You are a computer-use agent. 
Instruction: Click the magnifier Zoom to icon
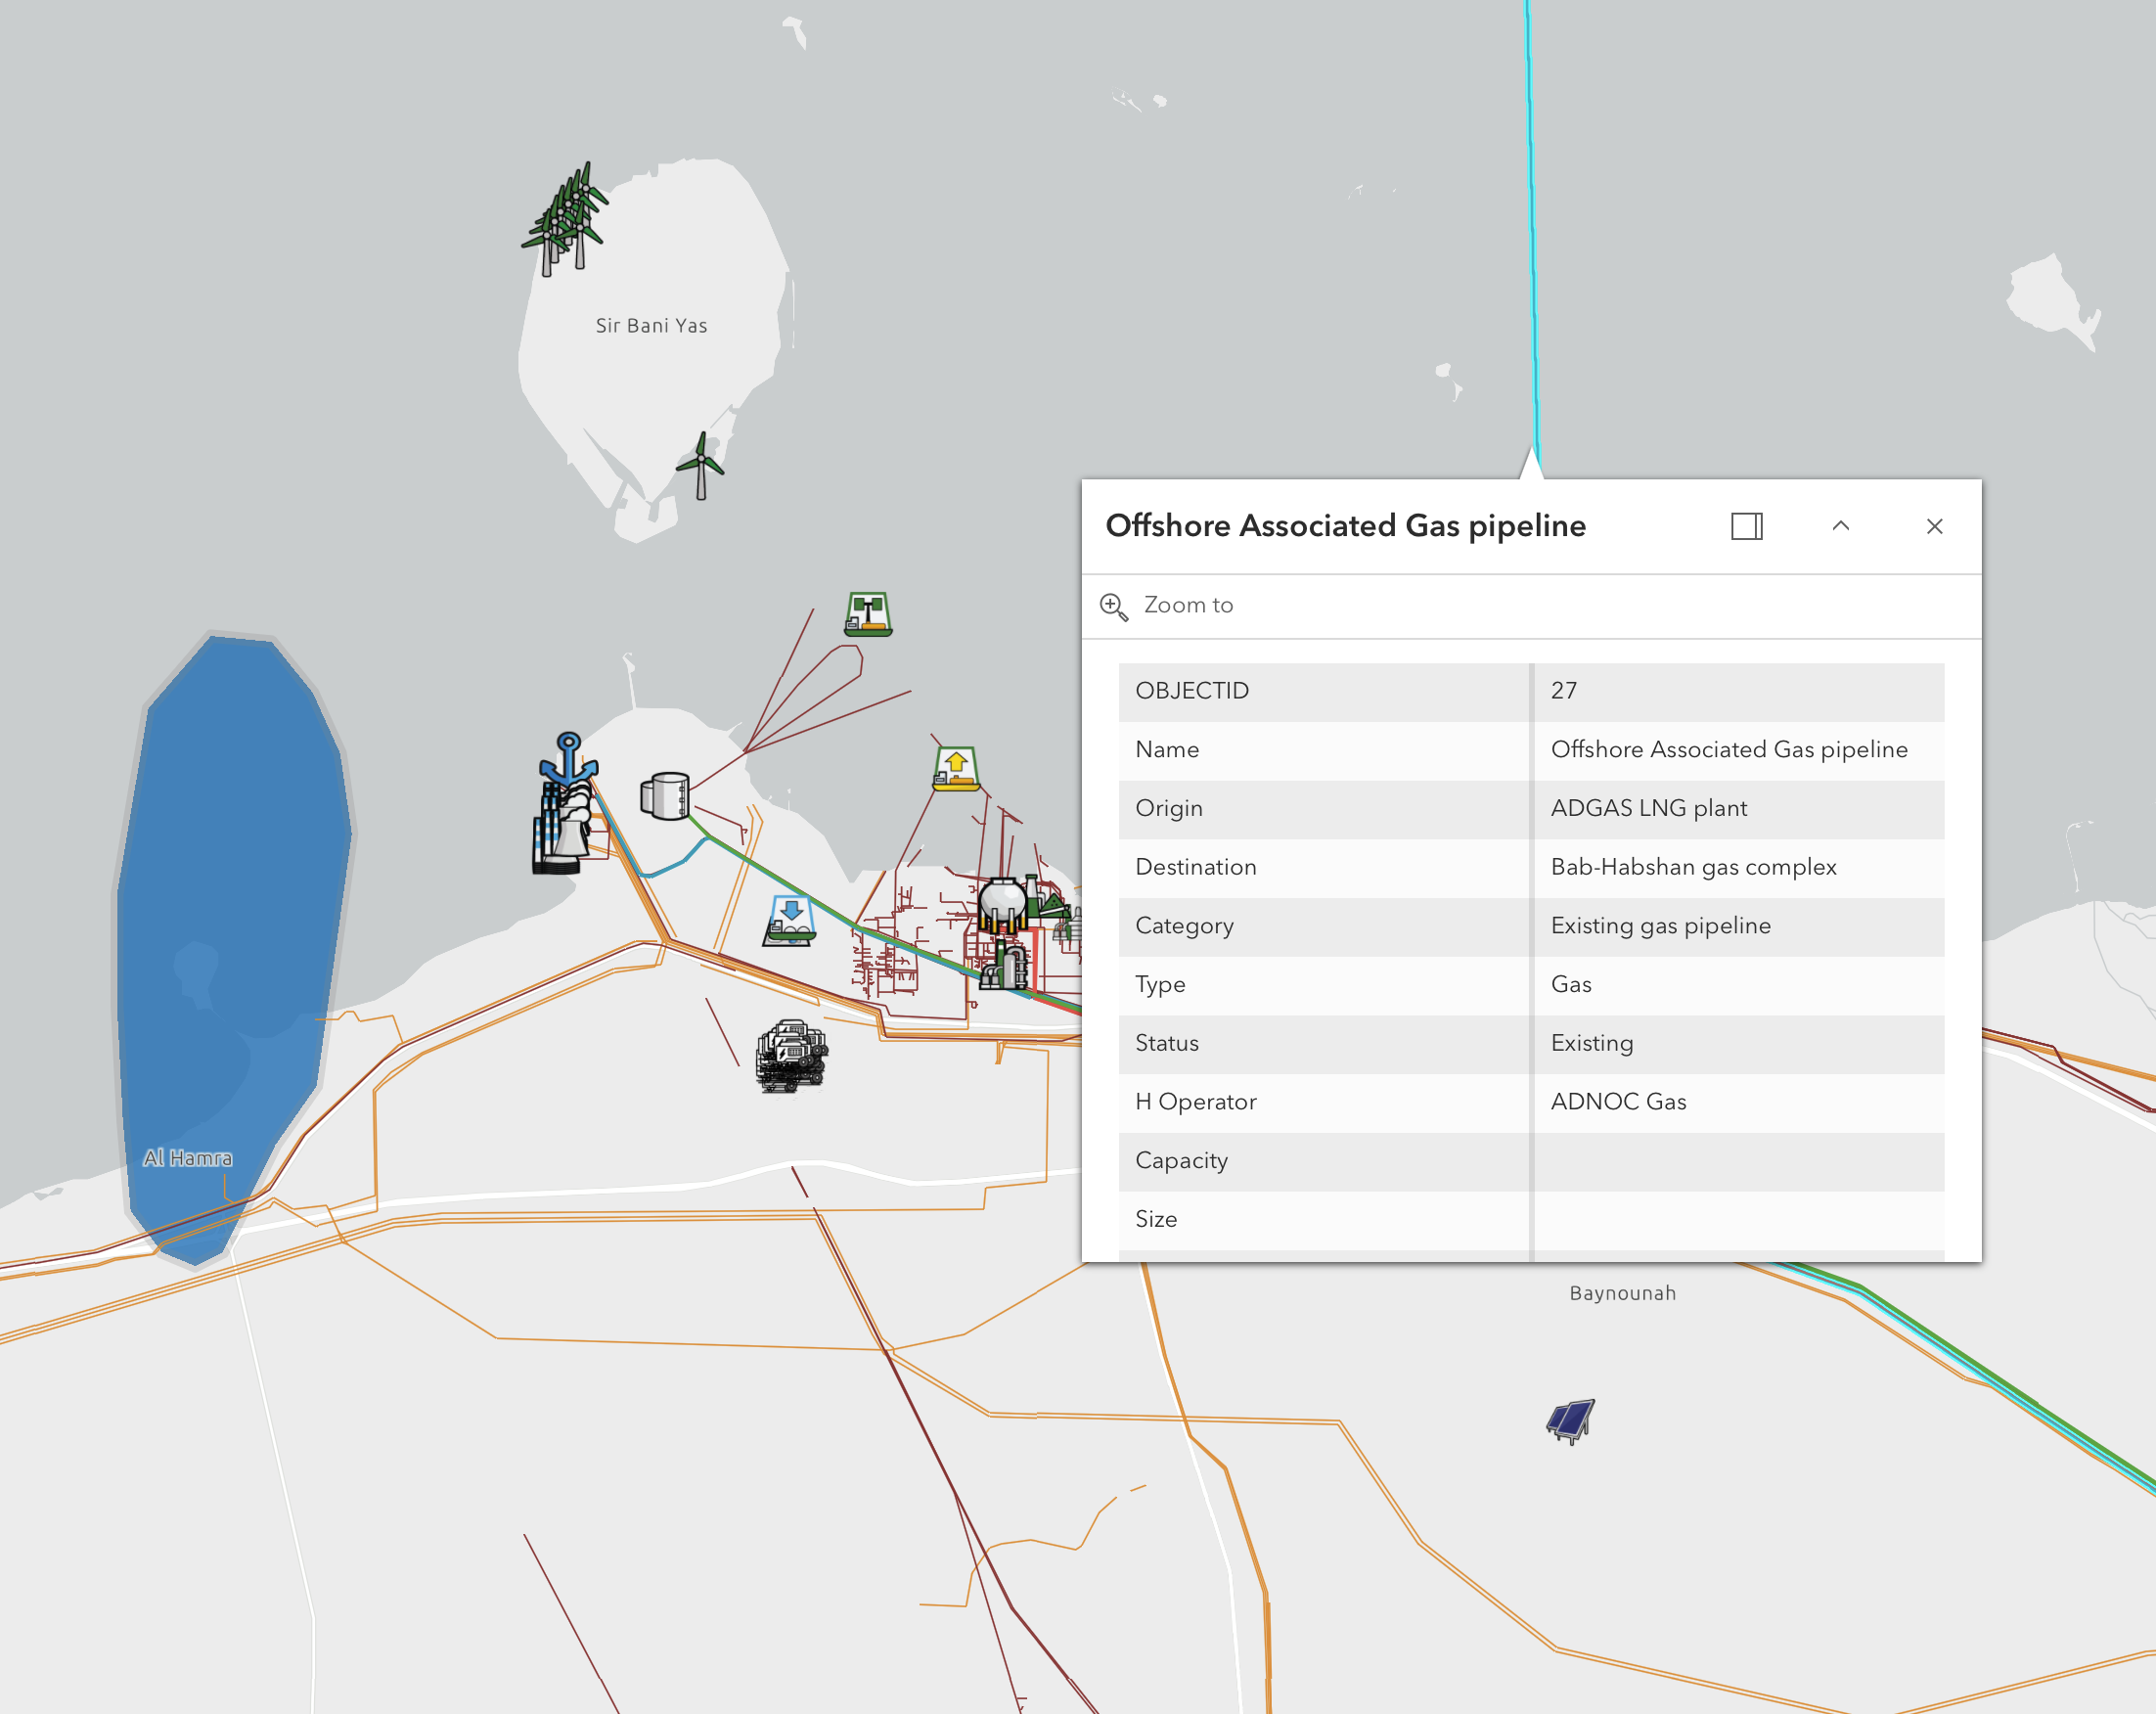click(x=1114, y=606)
